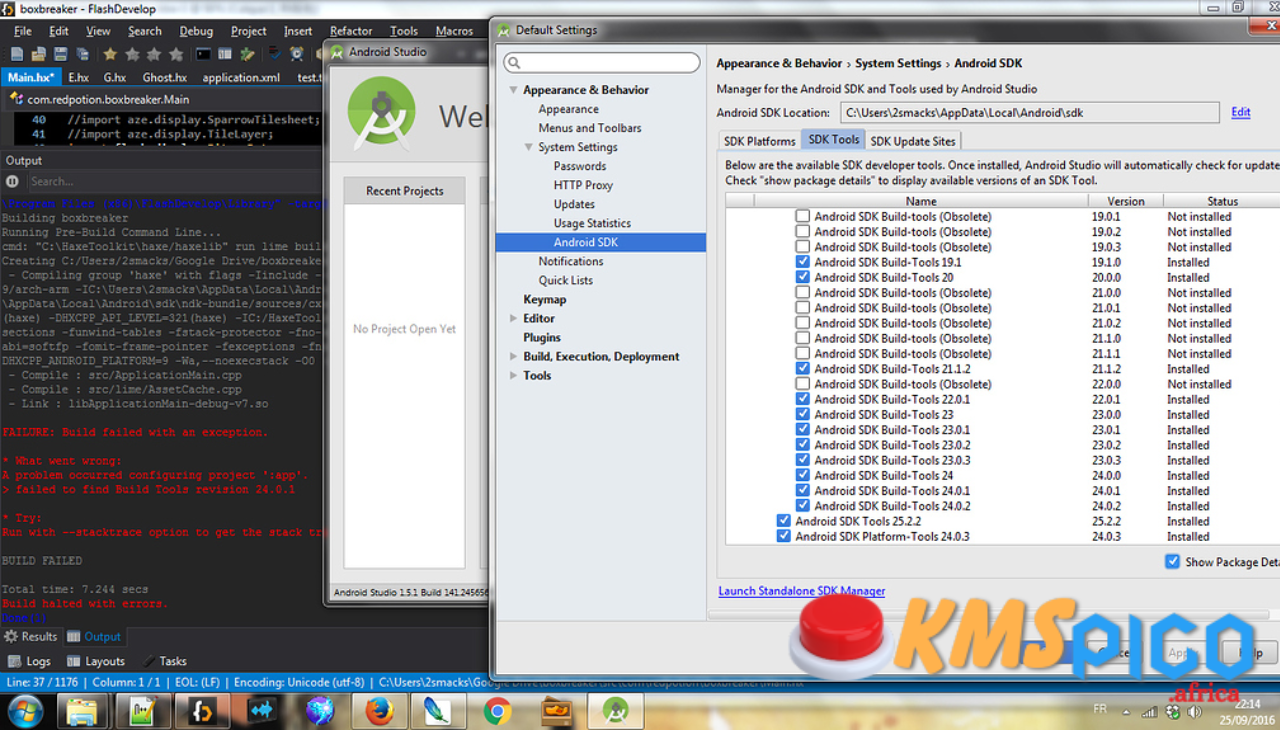Click the Save disk icon in FlashDevelop toolbar
The image size is (1280, 730).
click(x=60, y=54)
